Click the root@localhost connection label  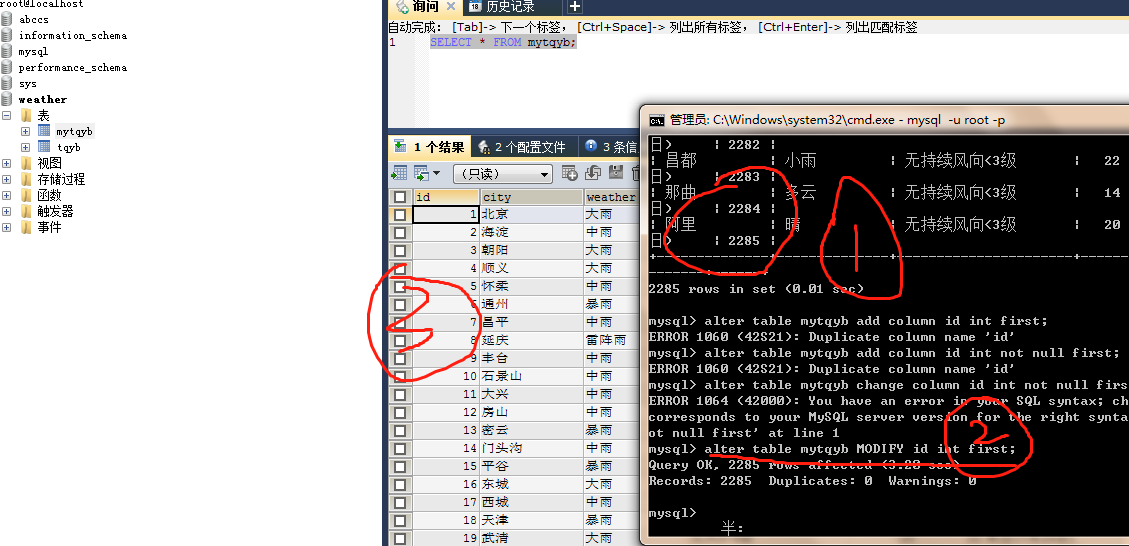click(41, 4)
